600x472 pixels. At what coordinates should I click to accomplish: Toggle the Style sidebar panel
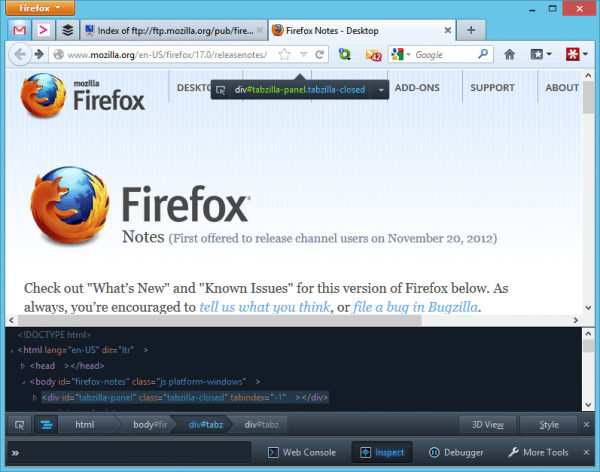(549, 425)
